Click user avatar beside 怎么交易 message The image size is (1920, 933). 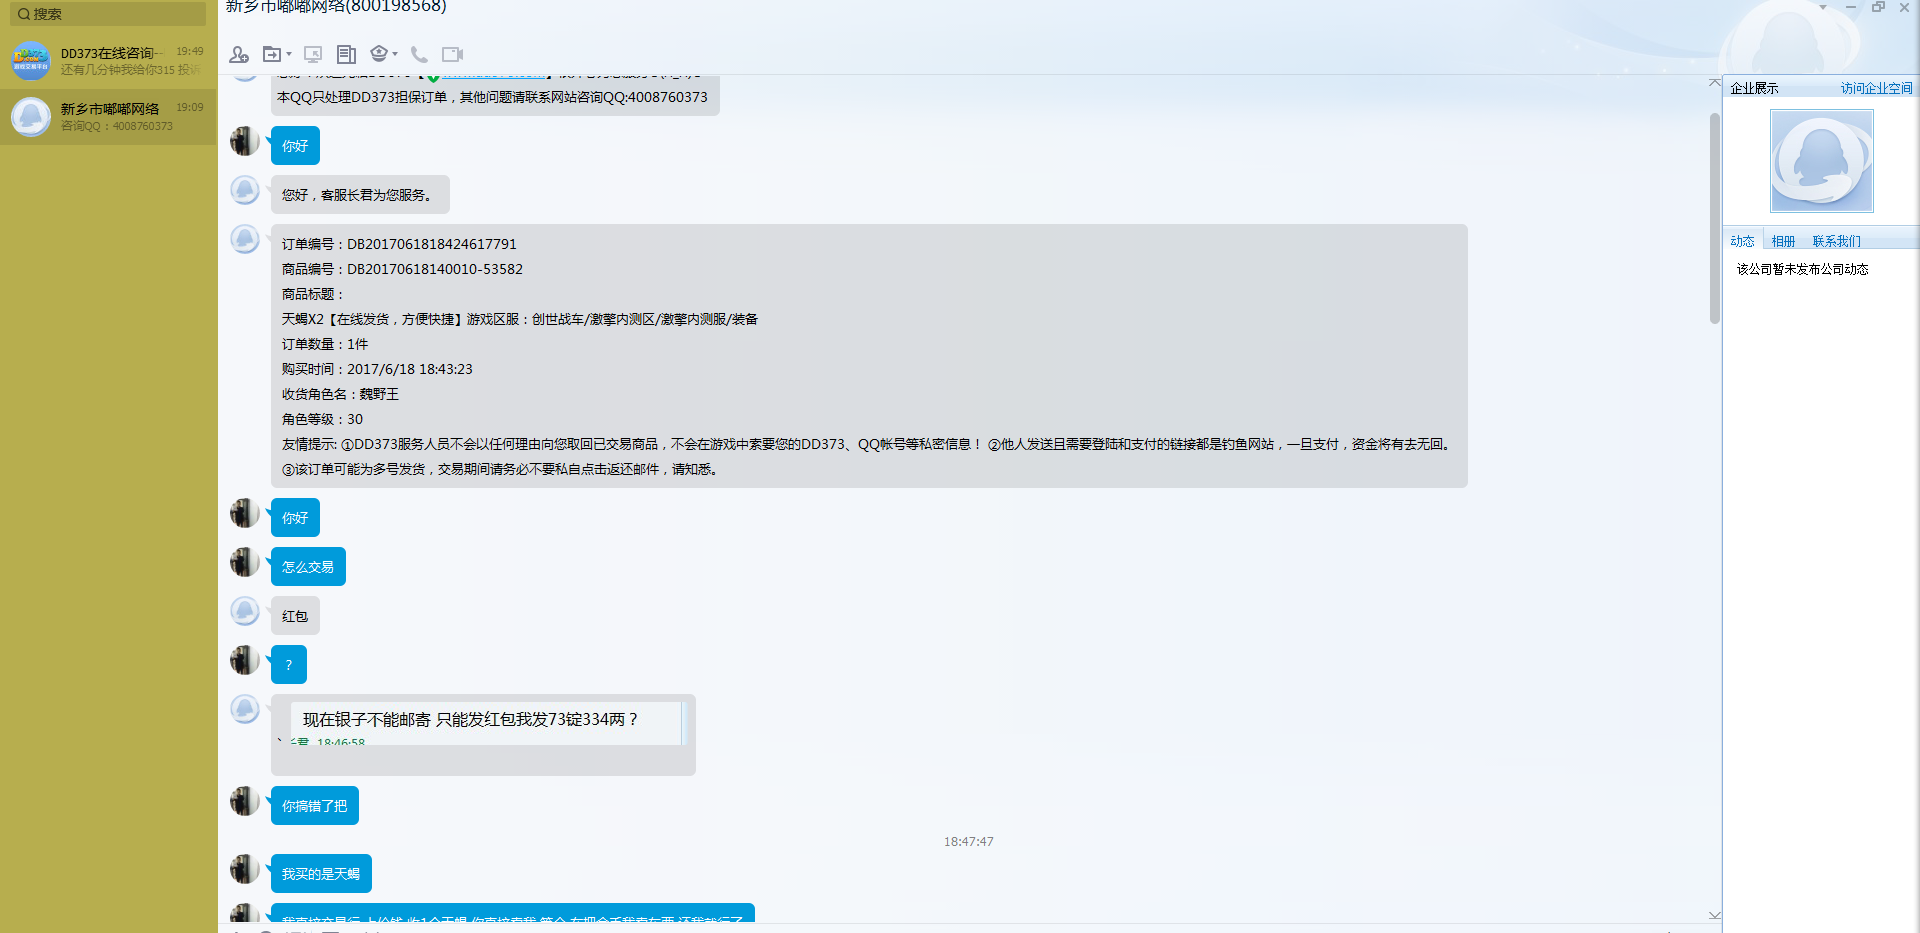[x=245, y=562]
